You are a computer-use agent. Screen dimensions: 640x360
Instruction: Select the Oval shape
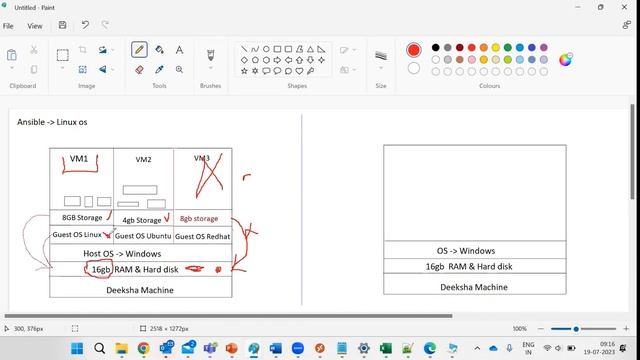tap(266, 49)
